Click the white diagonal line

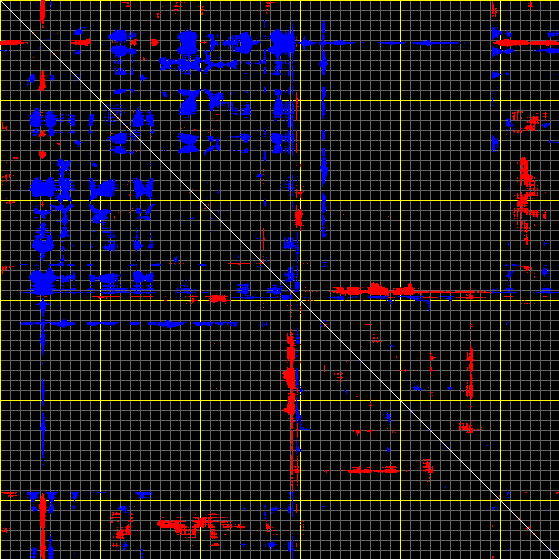[x=280, y=280]
